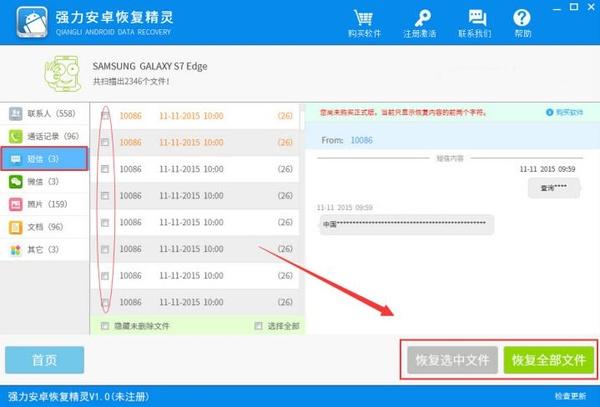Viewport: 600px width, 407px height.
Task: Check the 选择全部 box
Action: coord(259,326)
